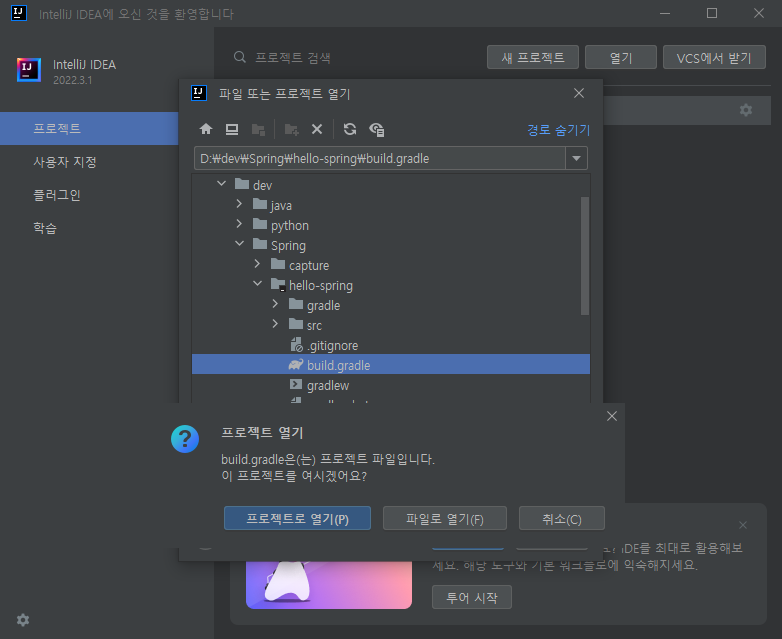Click the search magnifier icon for projects
This screenshot has height=639, width=782.
[x=240, y=57]
